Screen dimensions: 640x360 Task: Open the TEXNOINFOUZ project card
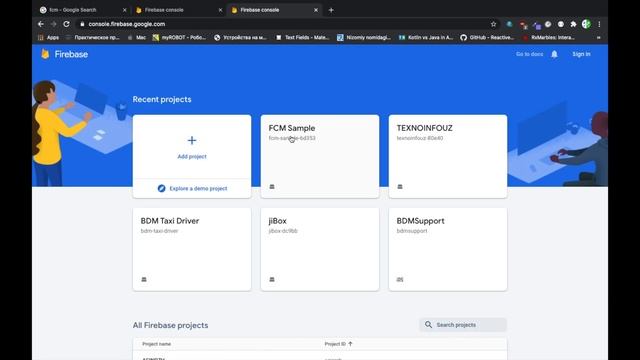[x=448, y=156]
